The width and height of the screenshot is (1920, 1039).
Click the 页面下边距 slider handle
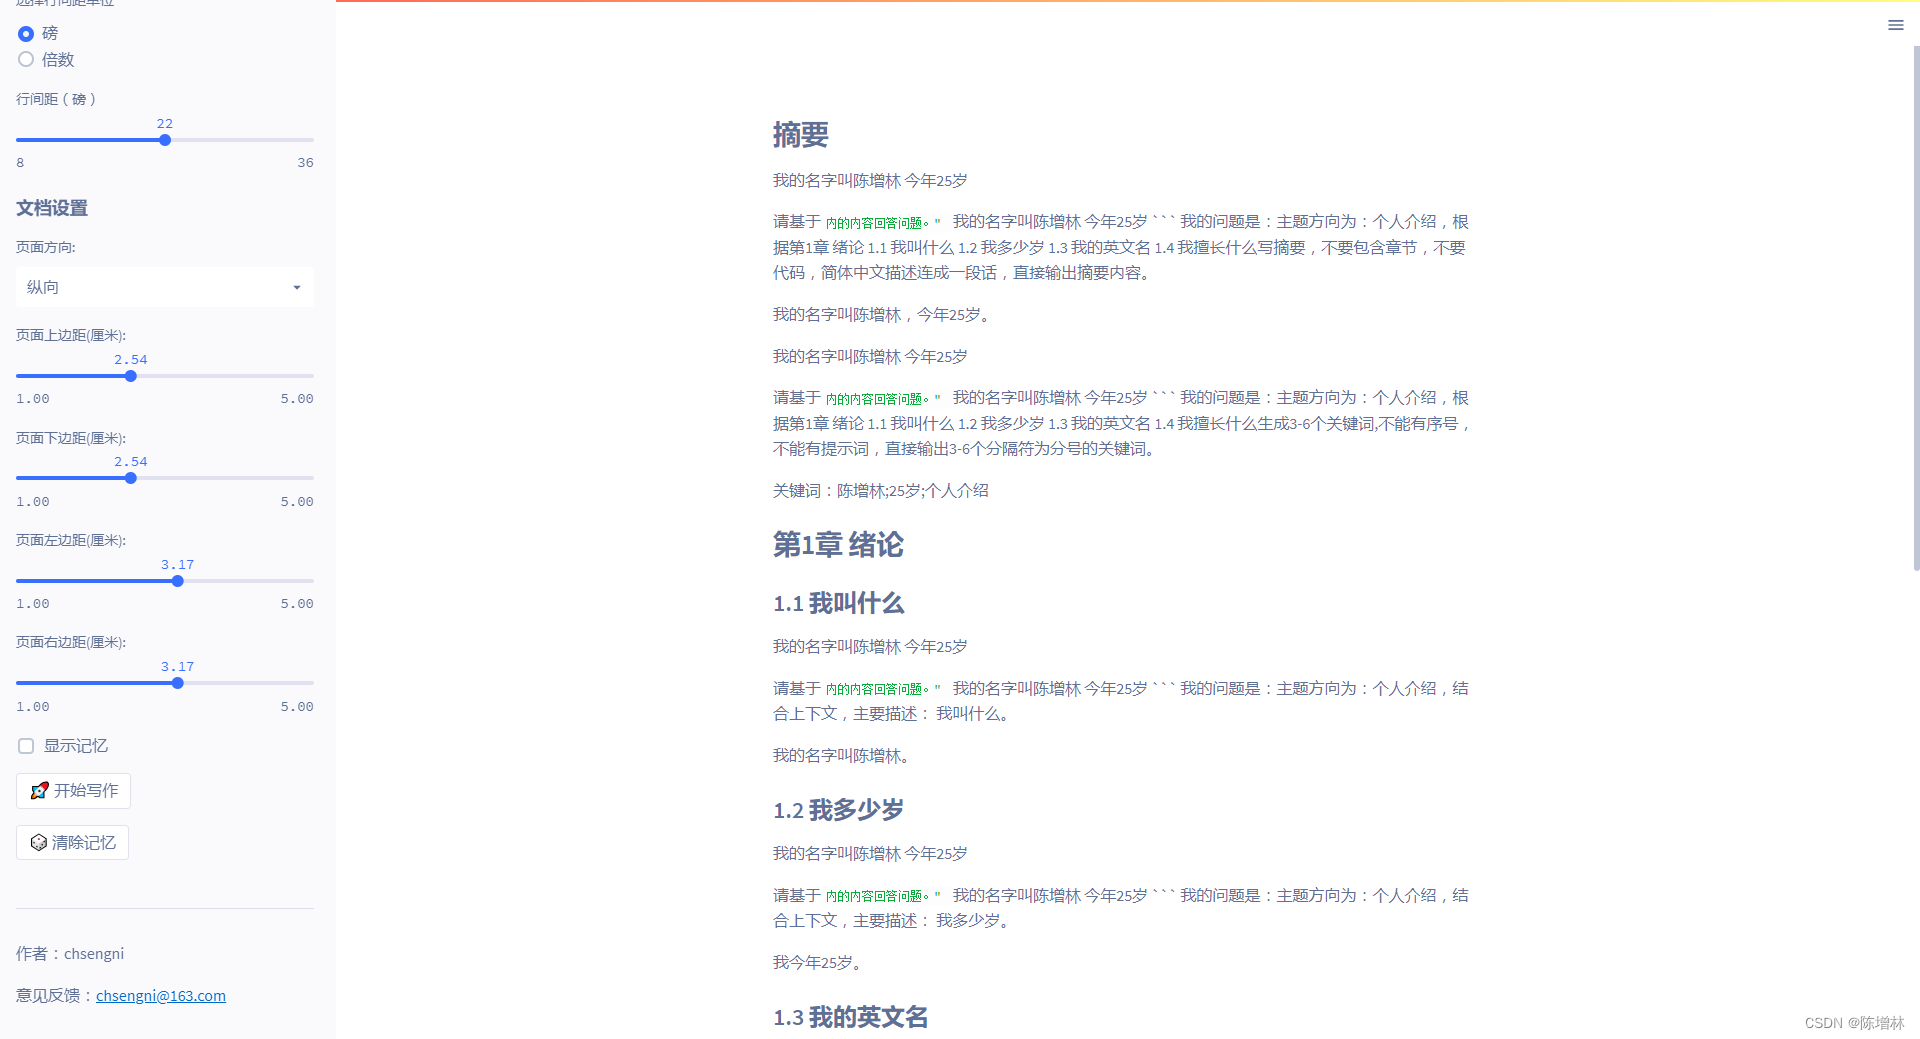tap(131, 478)
